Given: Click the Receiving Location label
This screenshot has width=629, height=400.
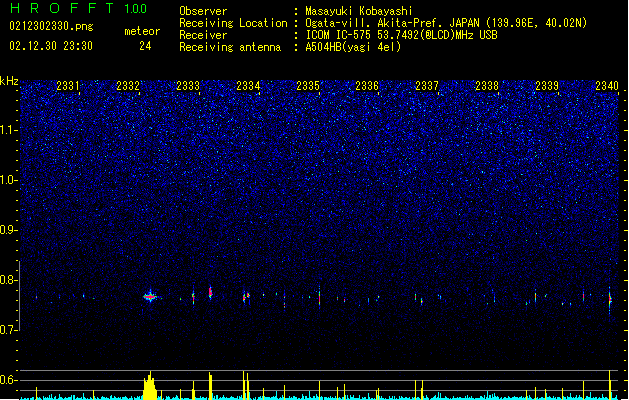Looking at the screenshot, I should point(233,23).
